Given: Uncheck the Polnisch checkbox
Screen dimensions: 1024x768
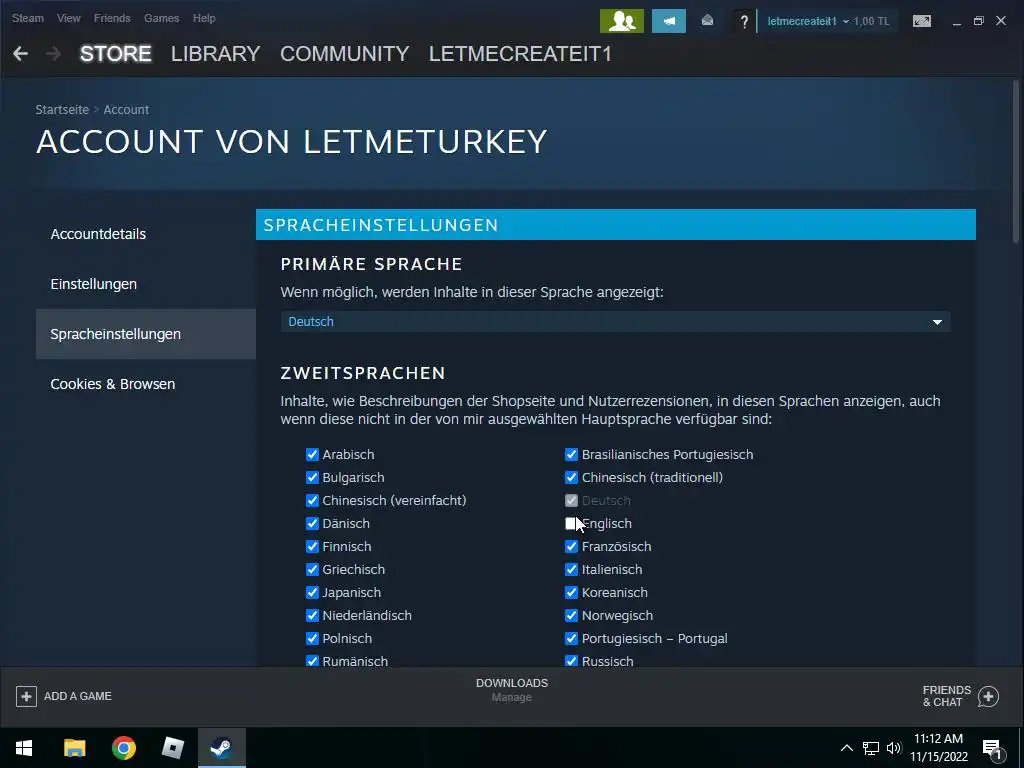Looking at the screenshot, I should pyautogui.click(x=312, y=638).
